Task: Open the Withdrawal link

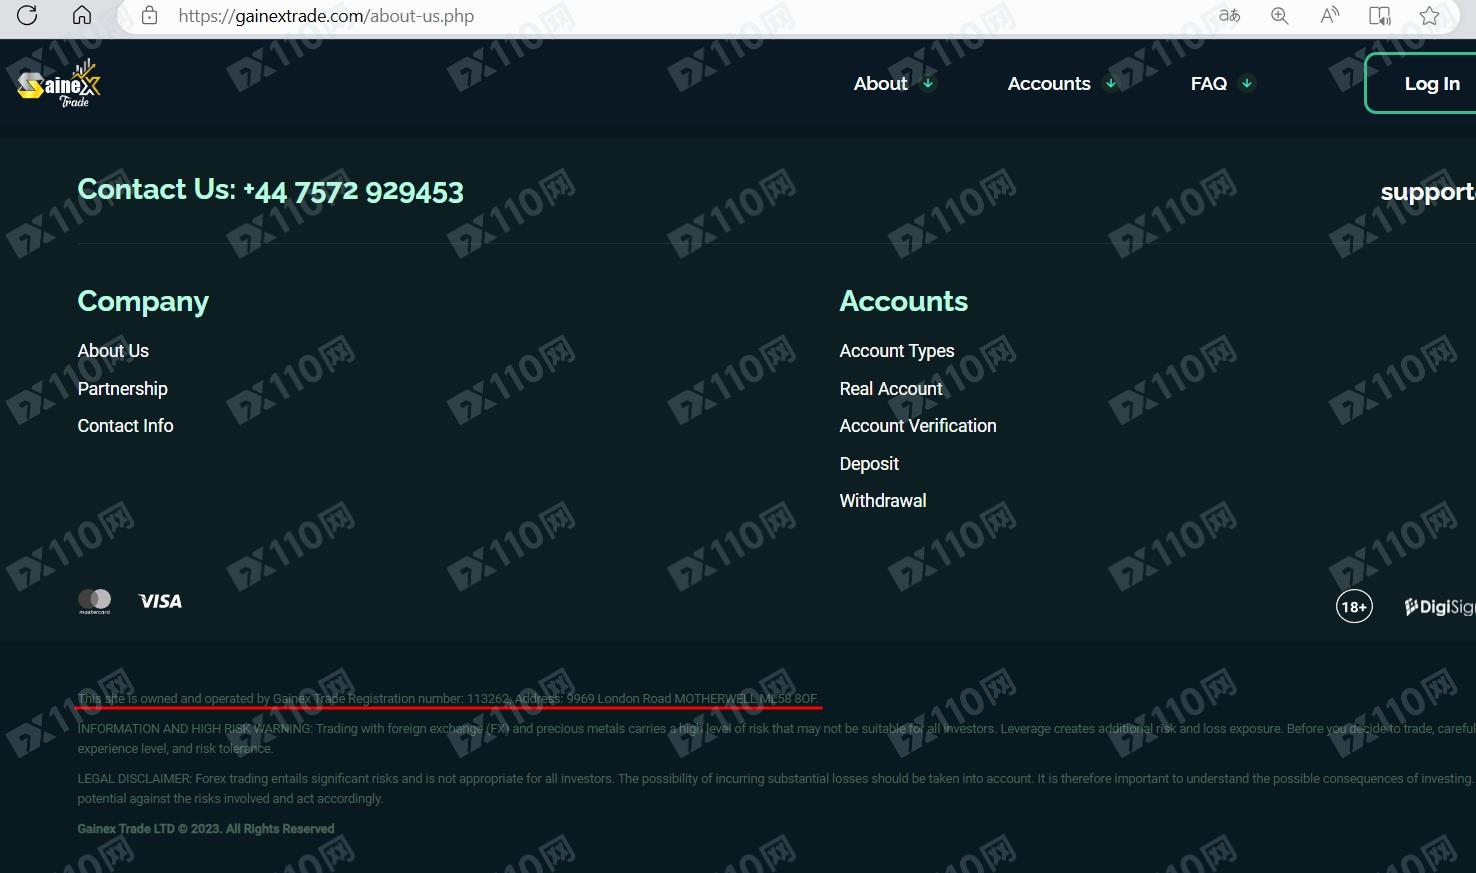Action: [883, 501]
